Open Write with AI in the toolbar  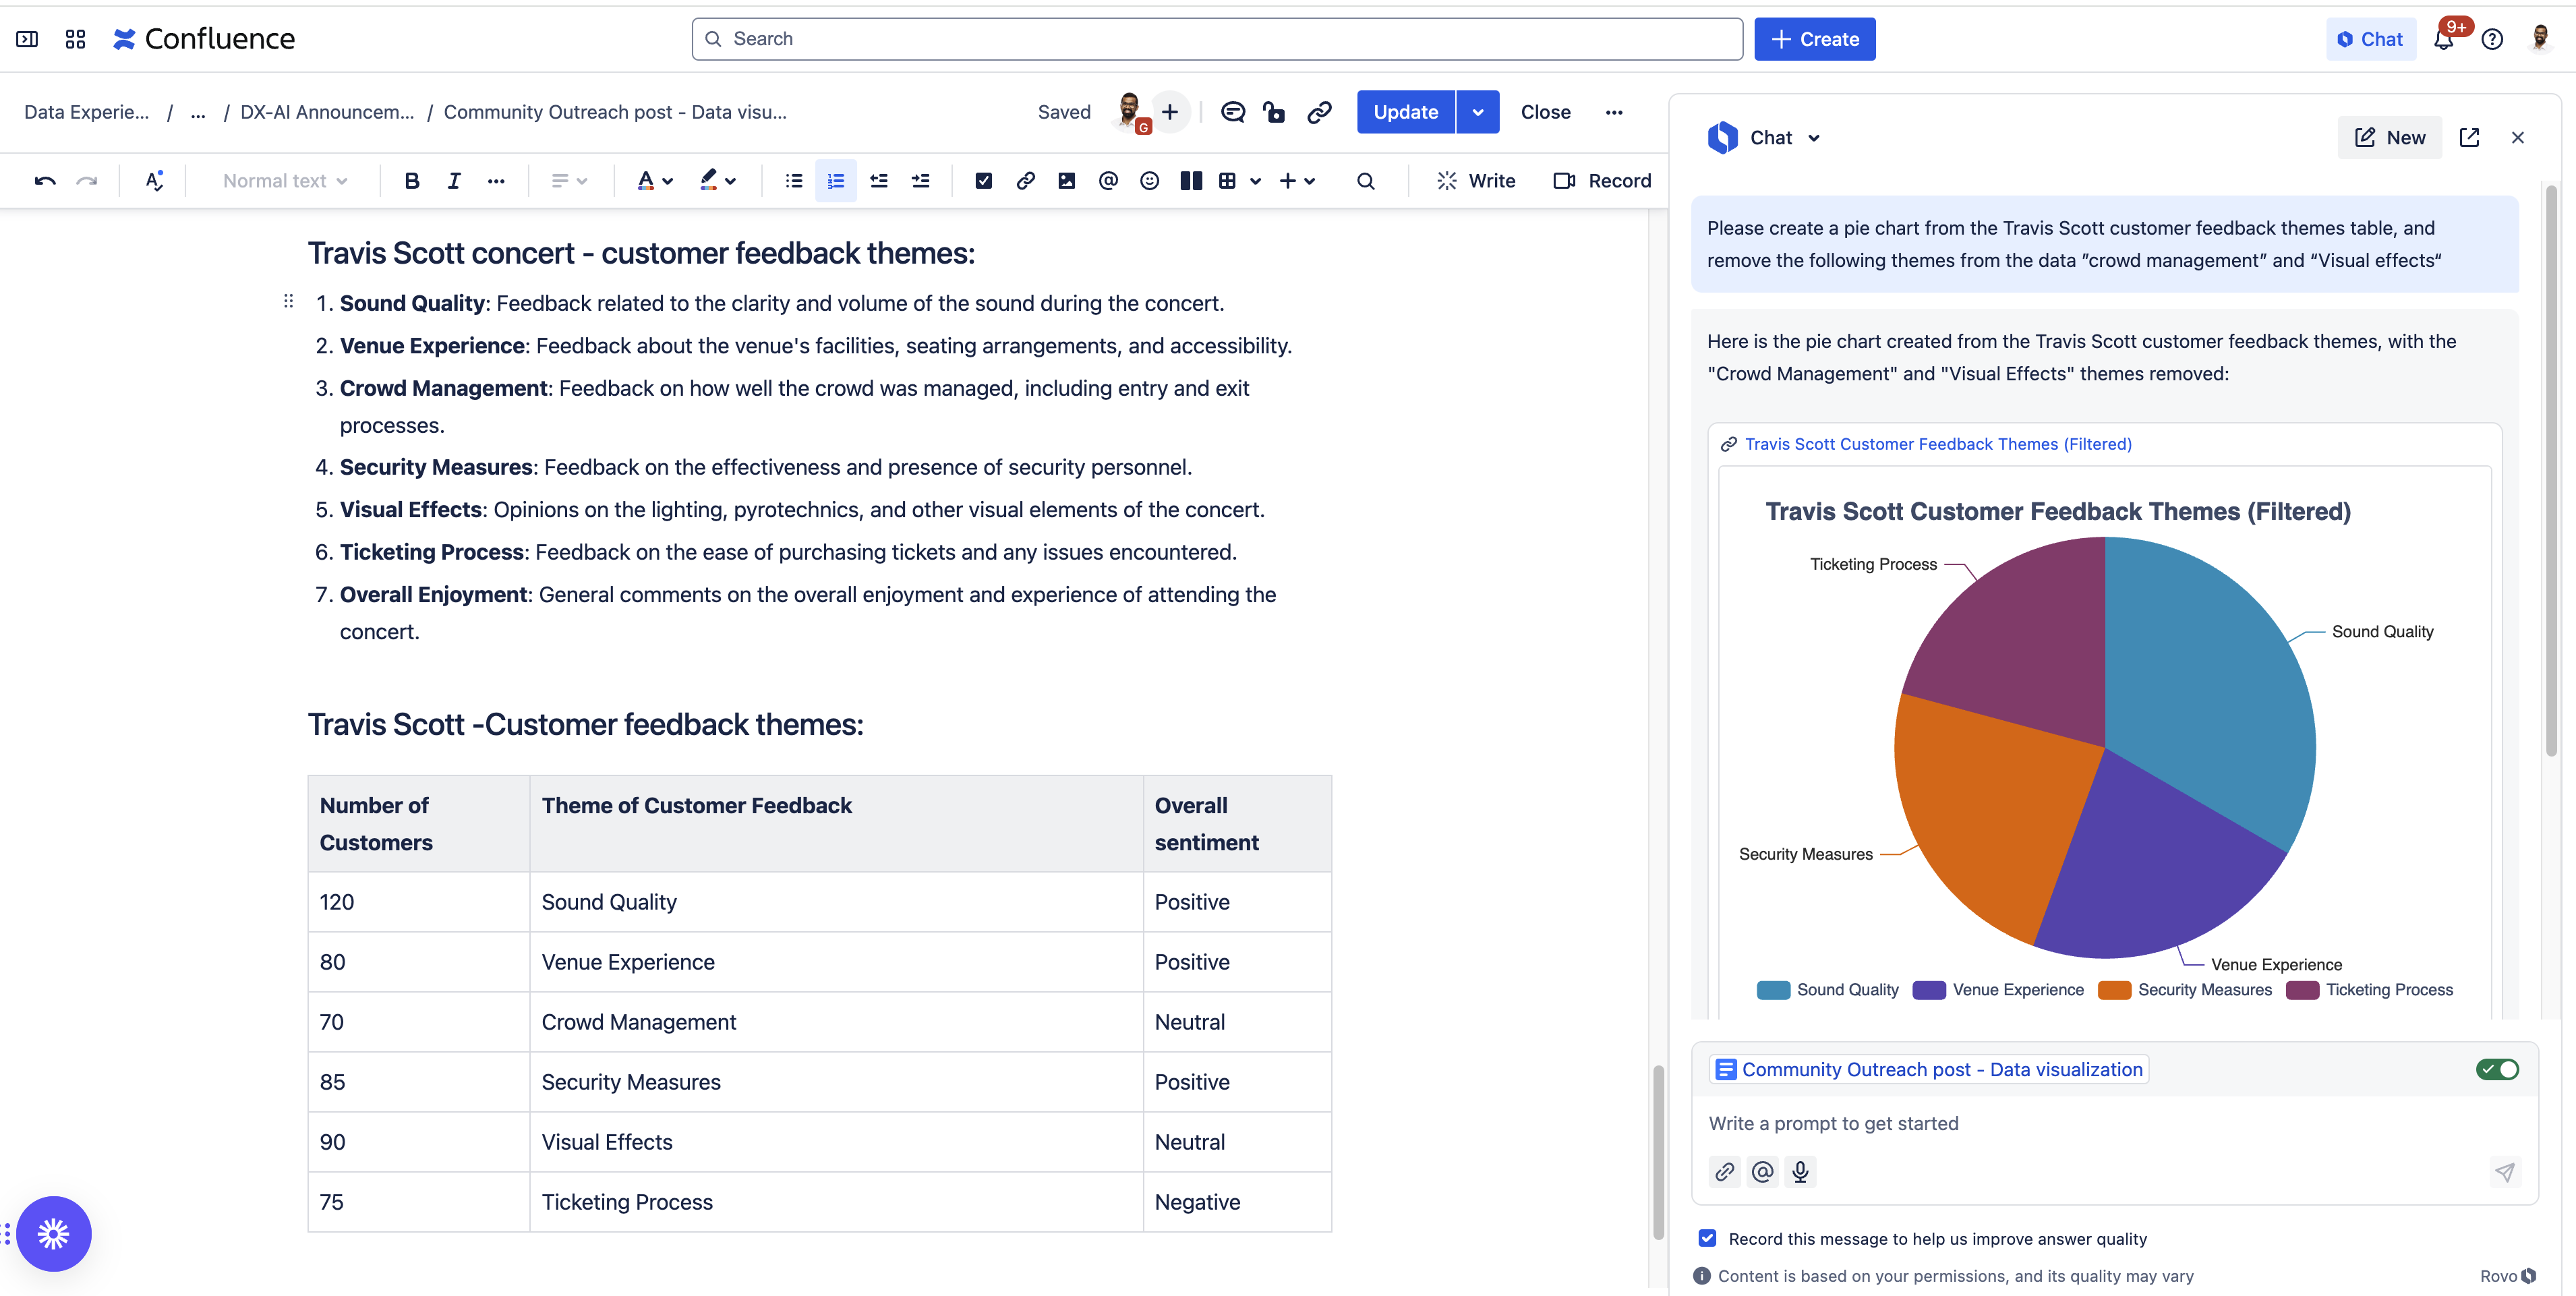click(x=1476, y=181)
